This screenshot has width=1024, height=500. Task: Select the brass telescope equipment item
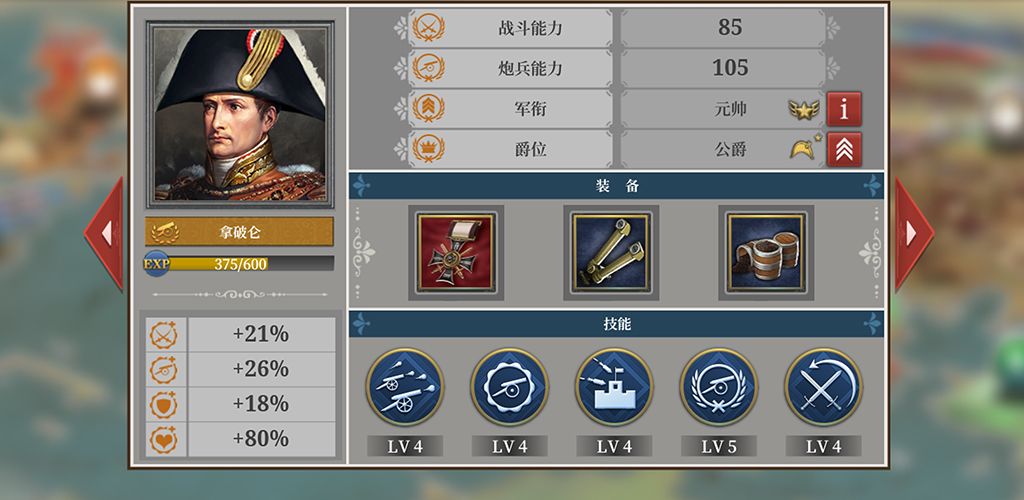pos(611,253)
